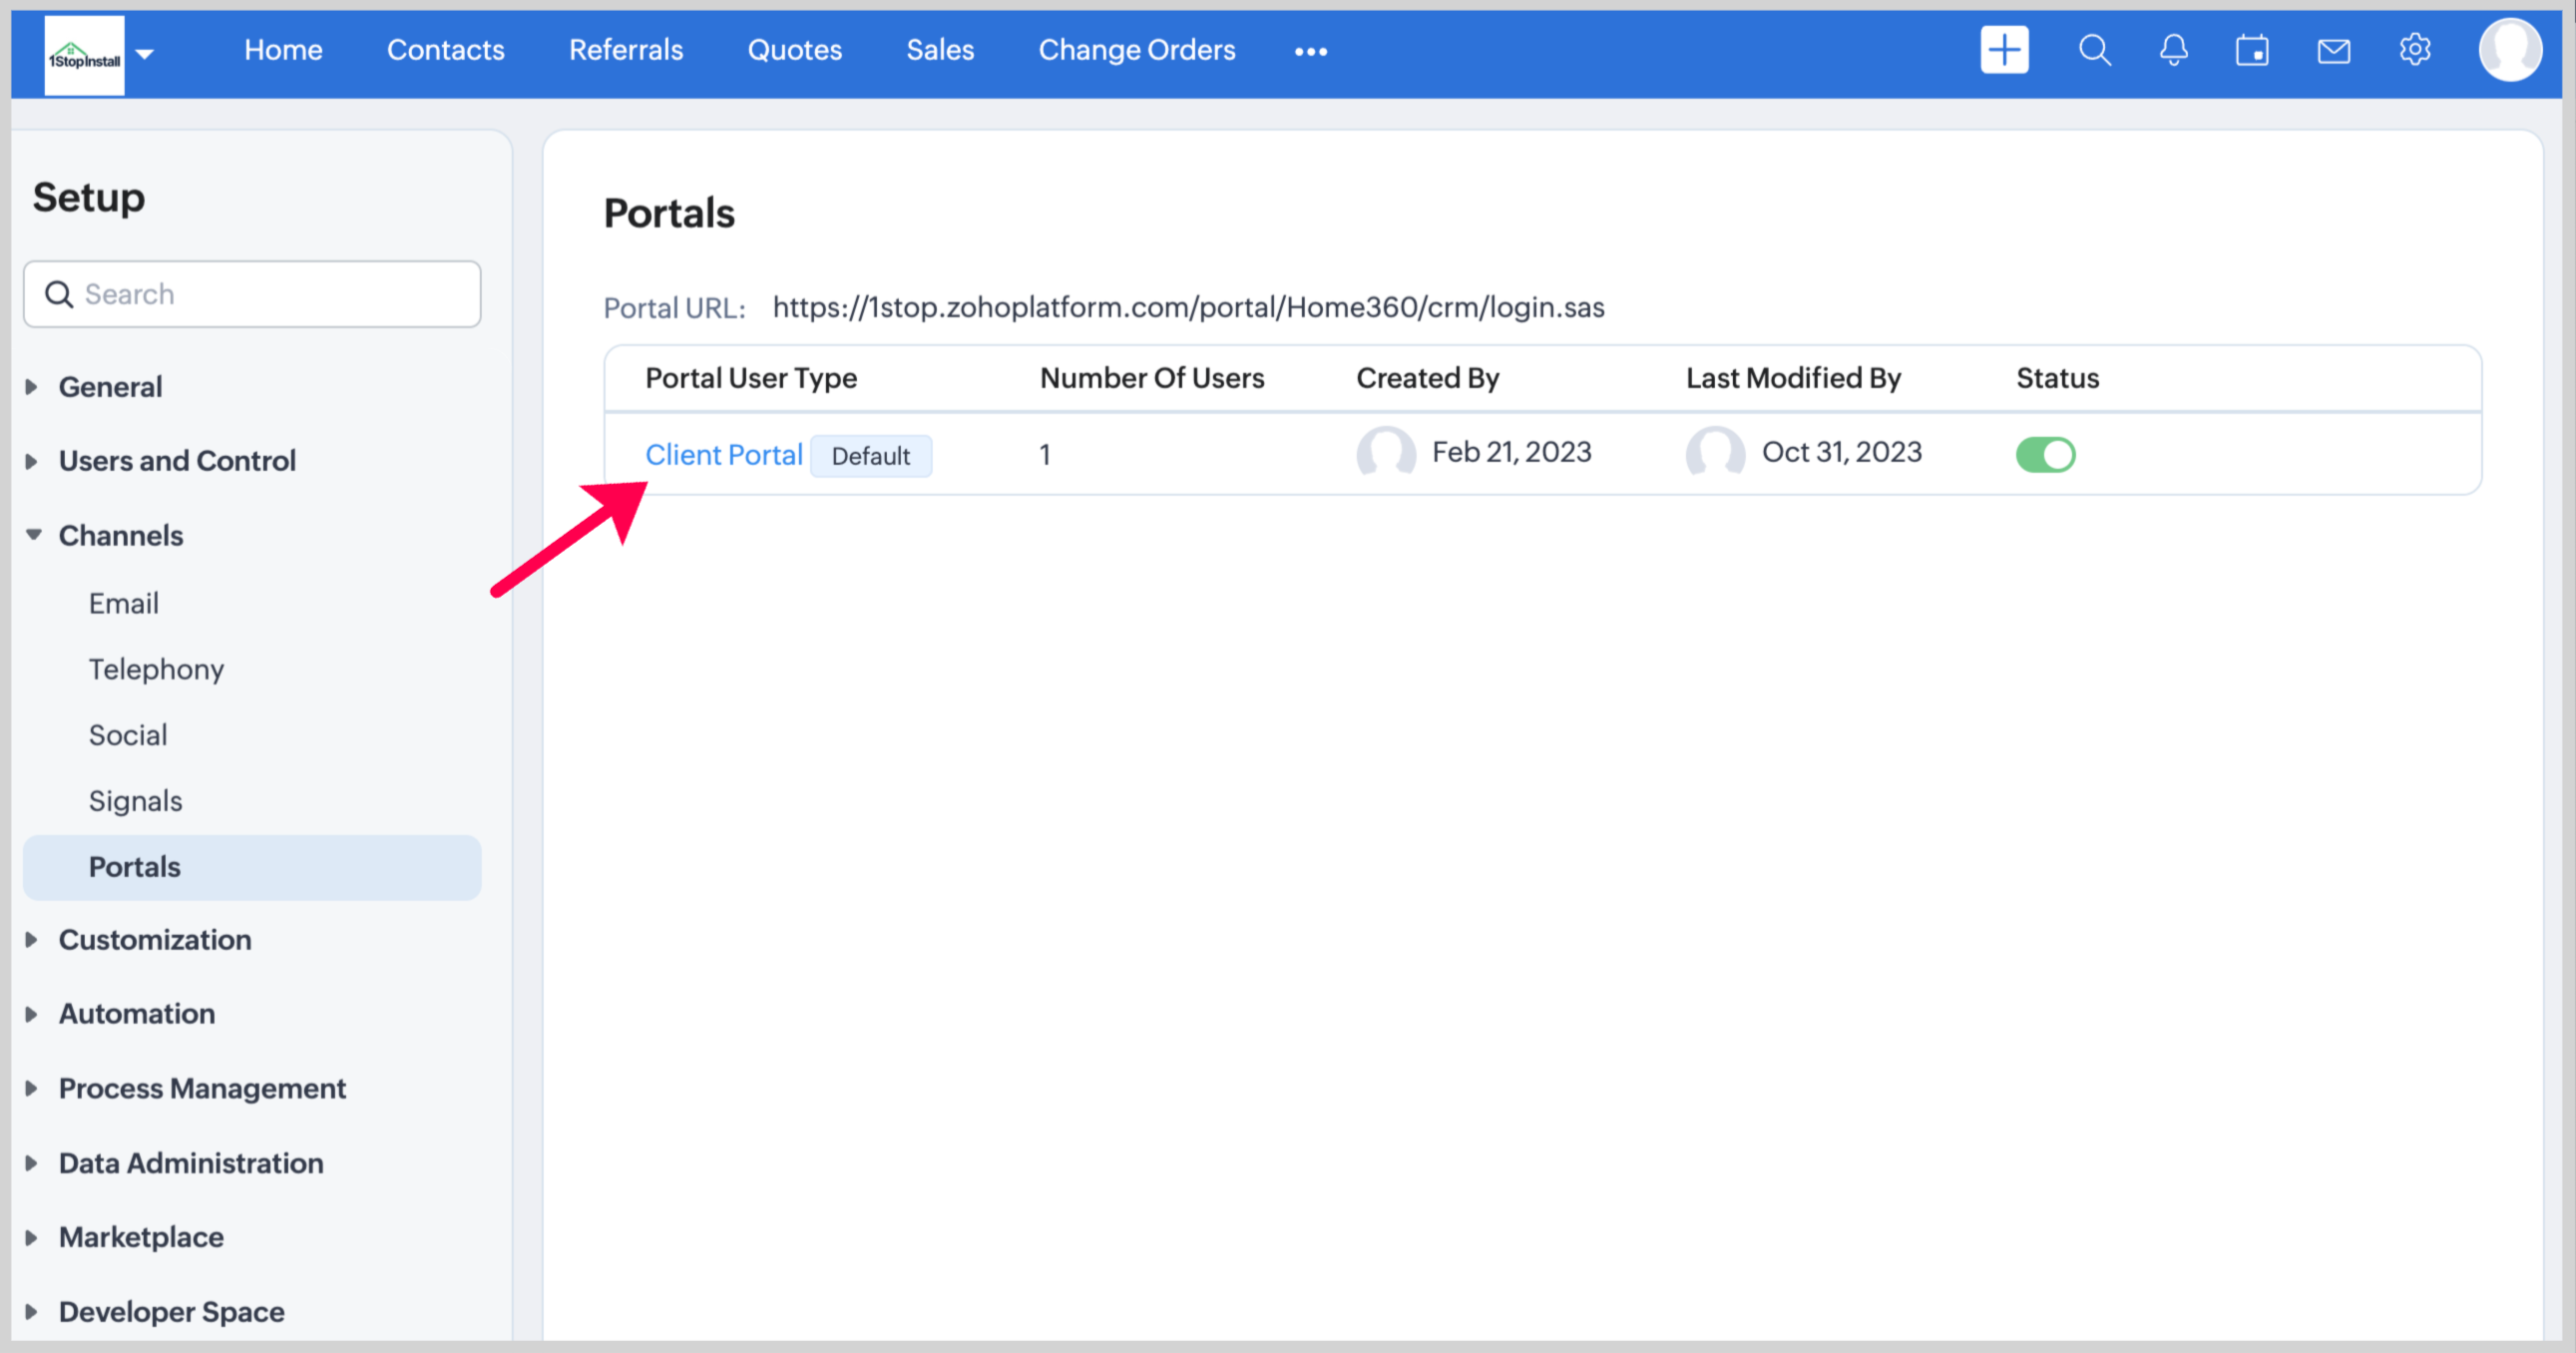Select Telephony under Channels
This screenshot has width=2576, height=1353.
[156, 669]
